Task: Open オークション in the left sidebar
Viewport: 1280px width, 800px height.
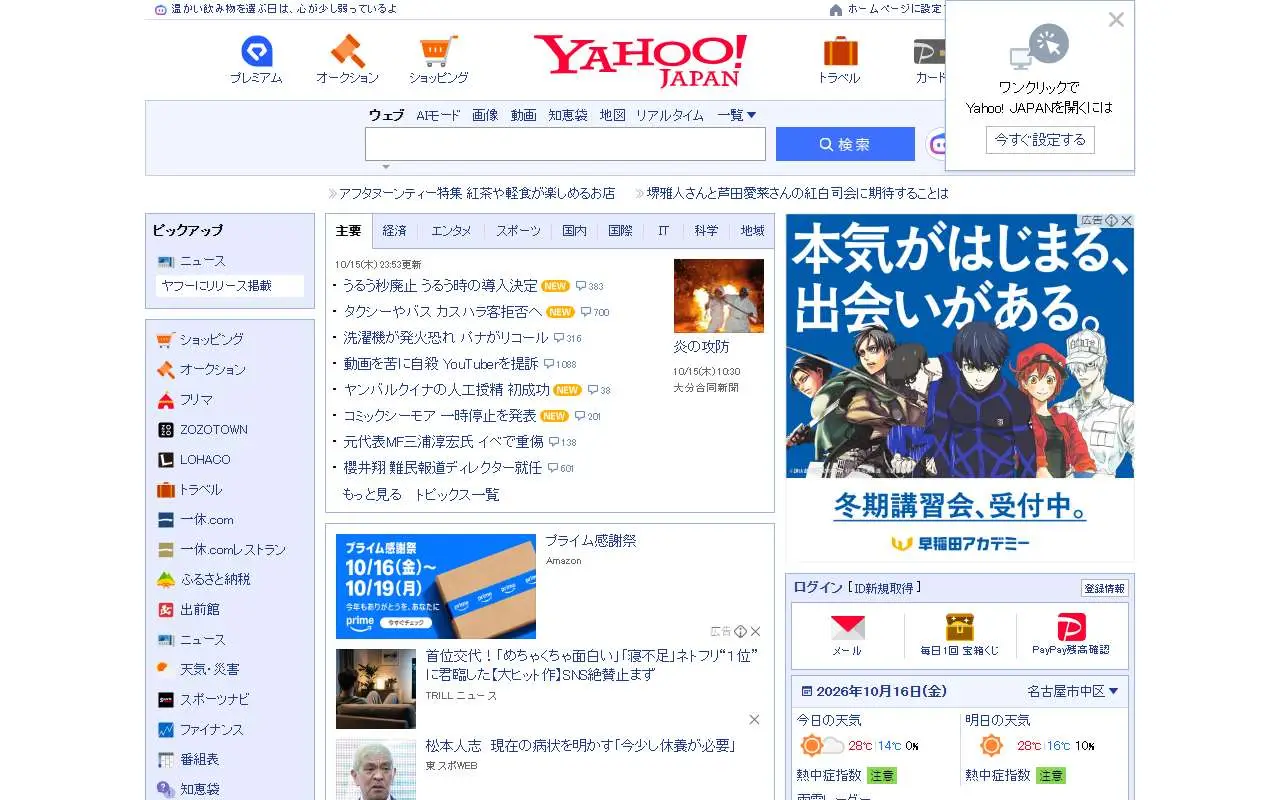Action: pyautogui.click(x=212, y=370)
